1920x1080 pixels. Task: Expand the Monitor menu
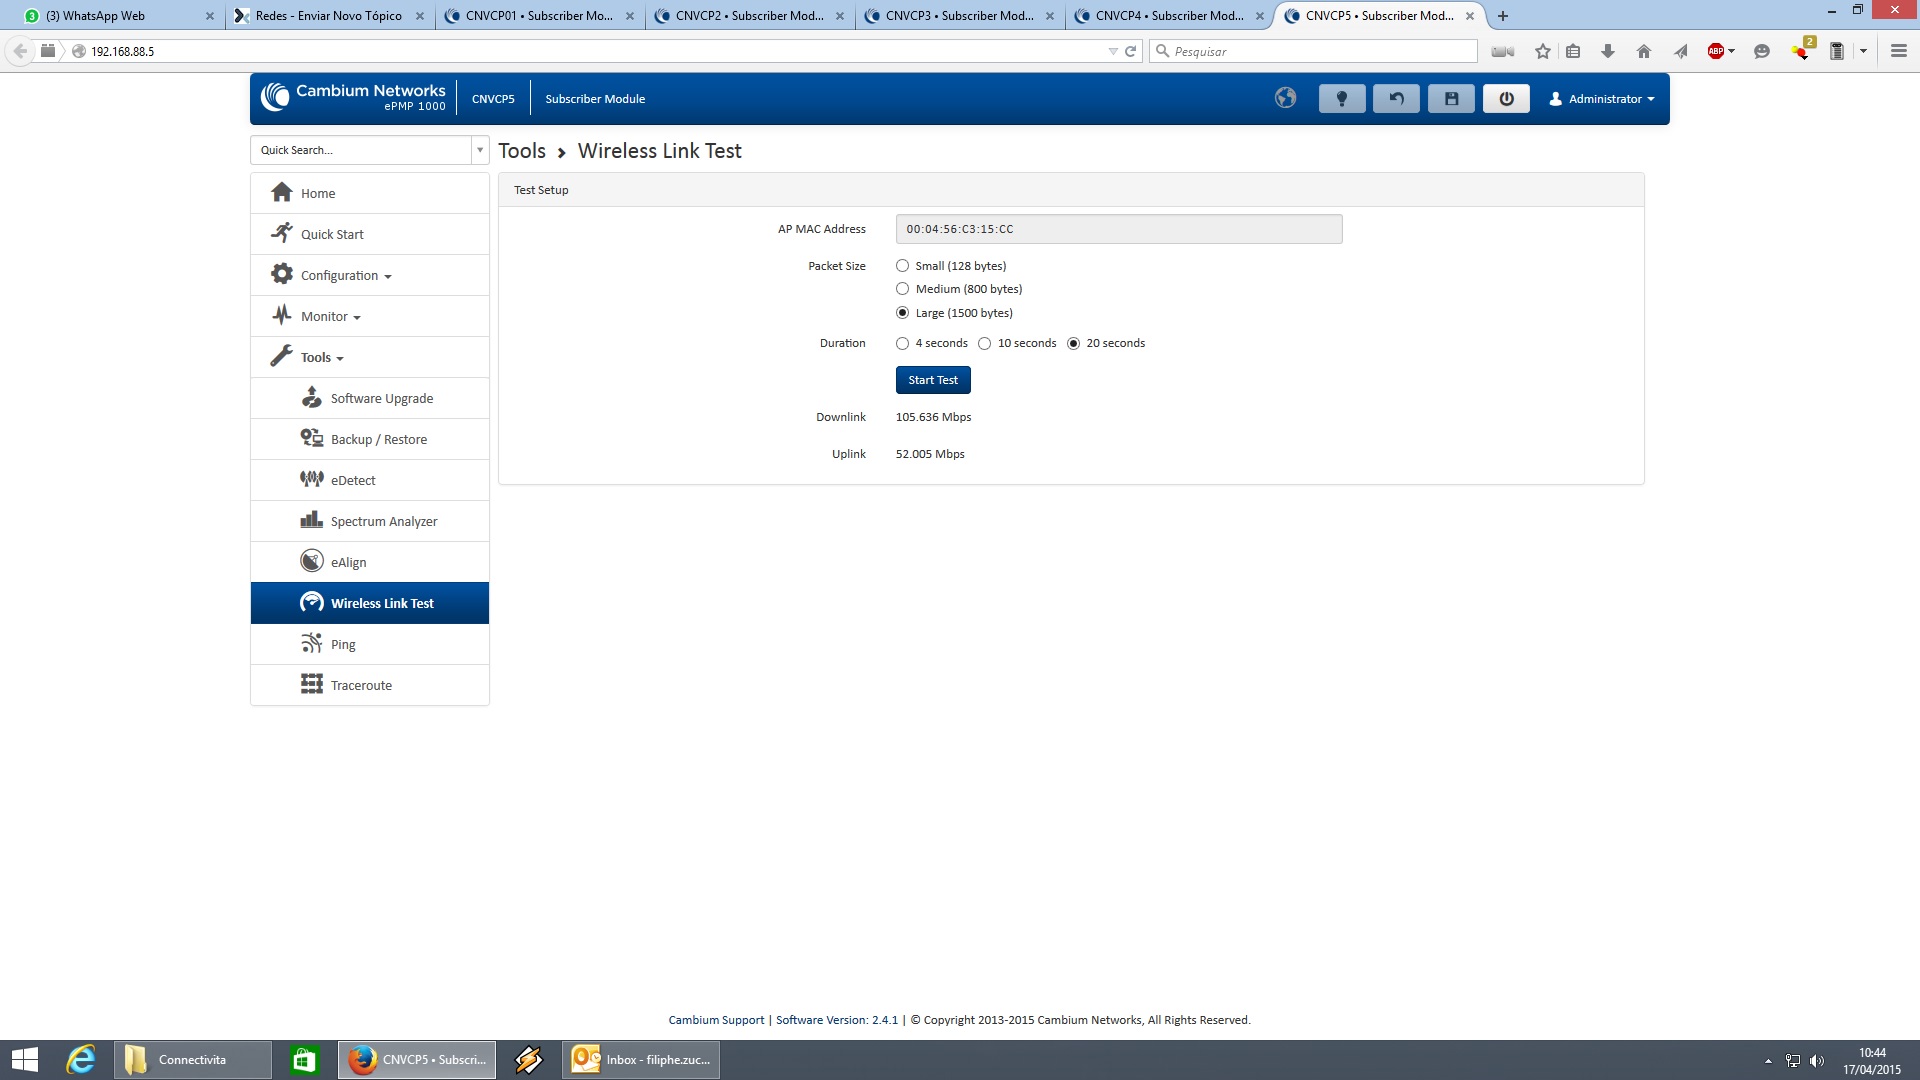pos(330,316)
